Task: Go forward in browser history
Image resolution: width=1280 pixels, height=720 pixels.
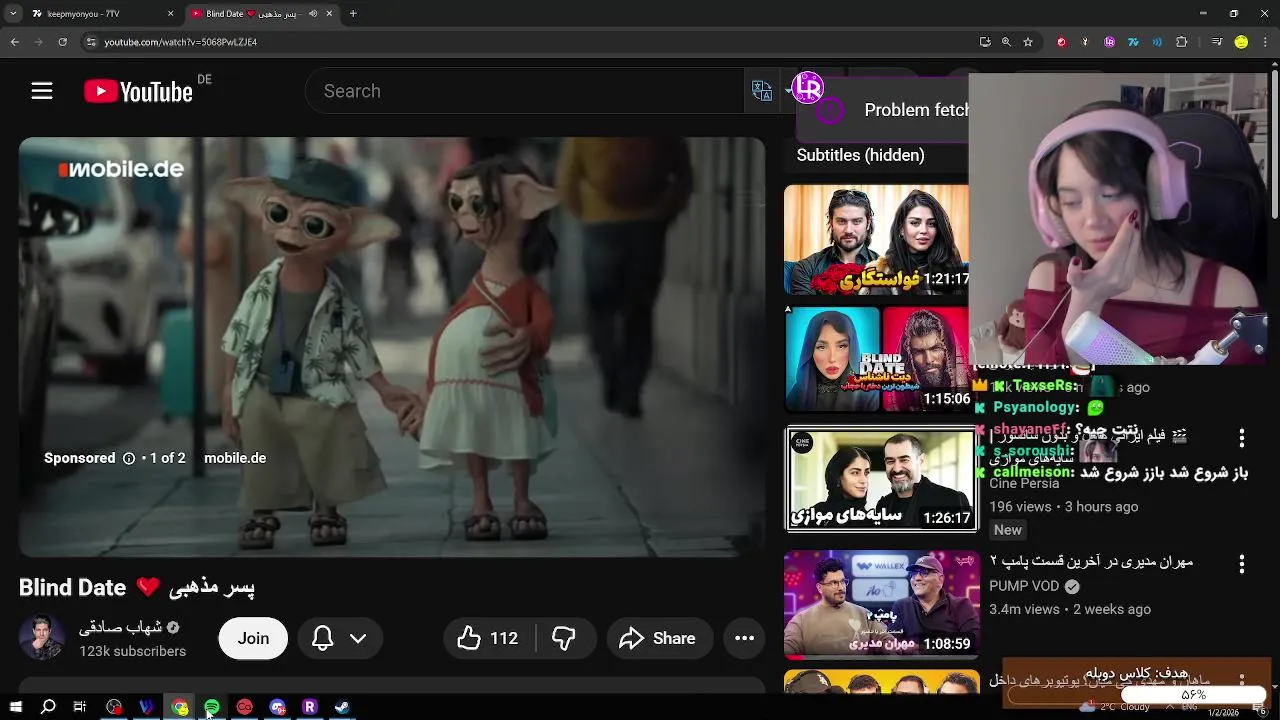Action: [x=38, y=42]
